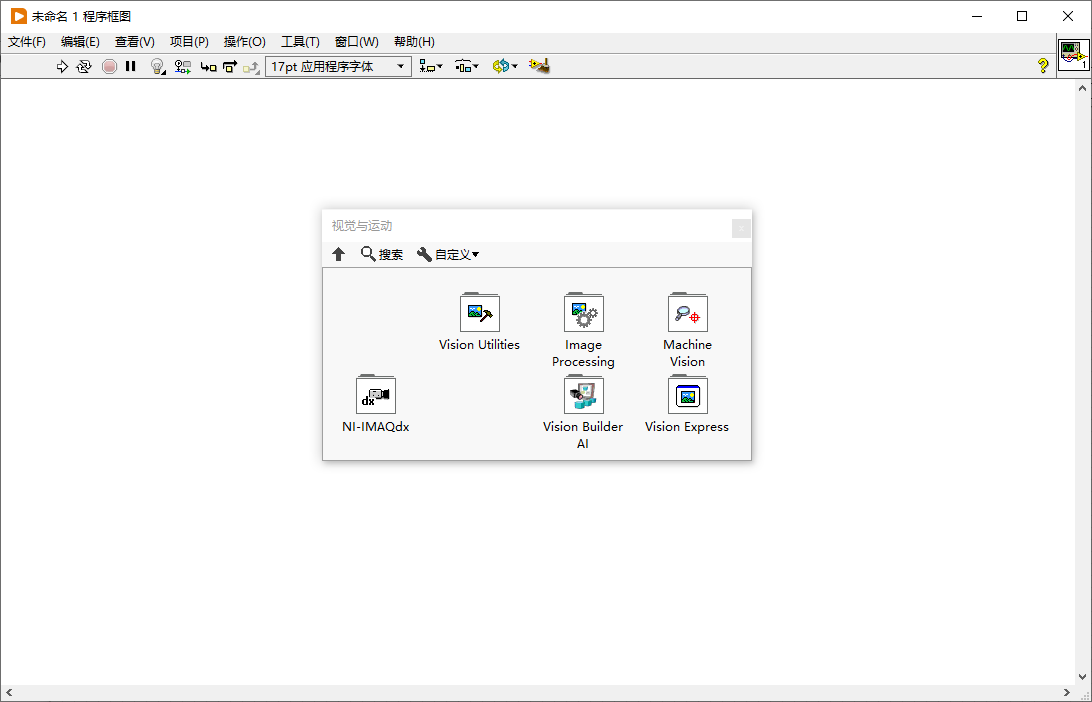
Task: Open the 操作(O) menu
Action: 244,42
